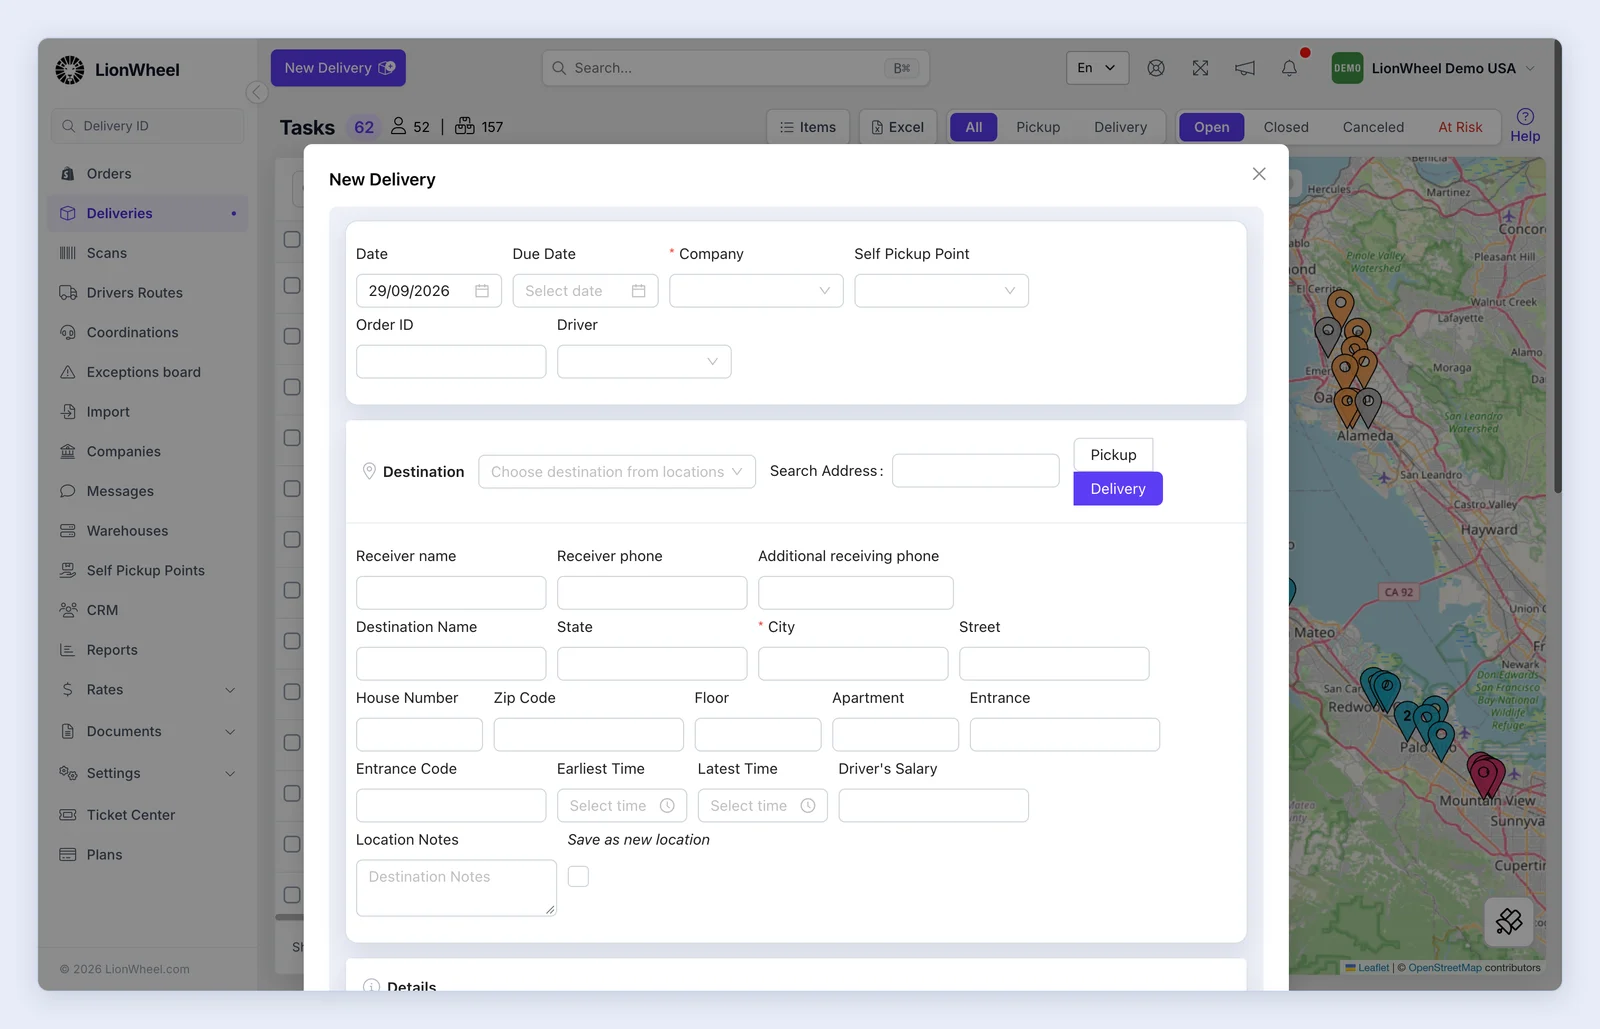
Task: Open the Driver dropdown
Action: click(x=644, y=362)
